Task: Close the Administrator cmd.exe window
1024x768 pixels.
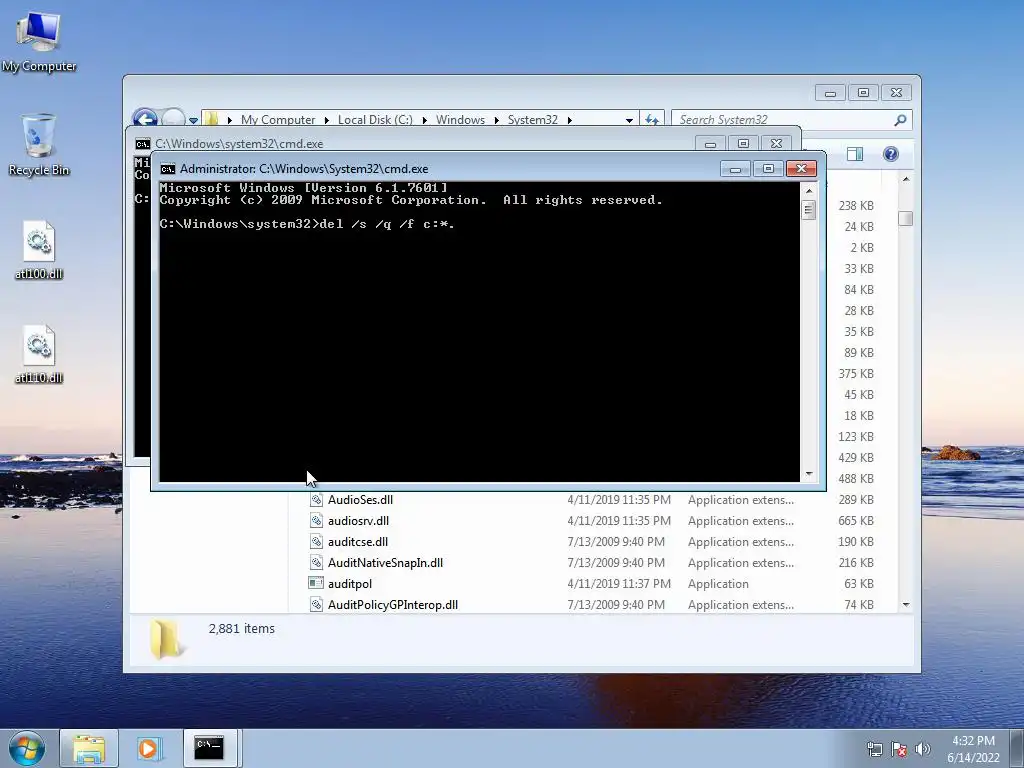Action: tap(801, 168)
